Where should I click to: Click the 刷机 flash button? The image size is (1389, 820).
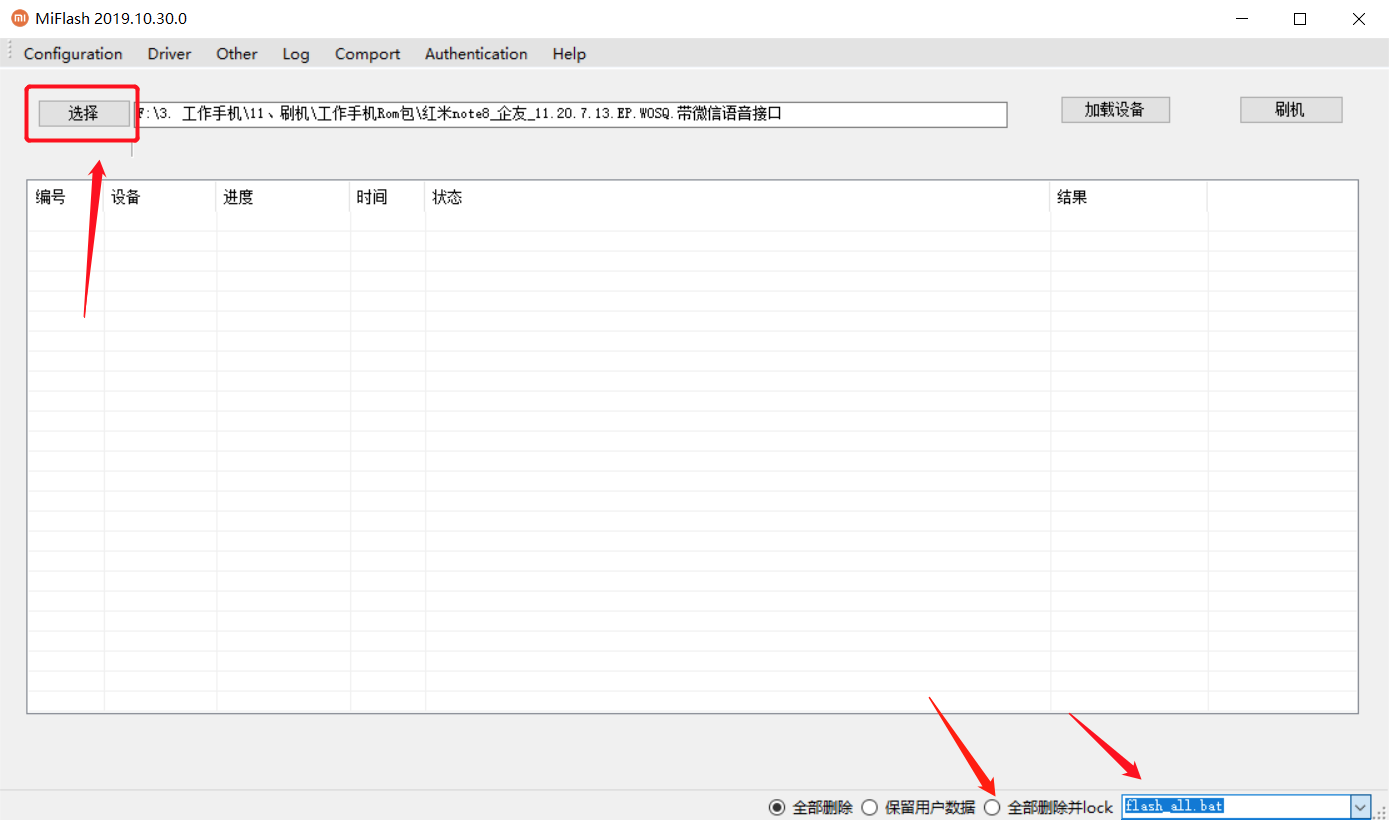click(x=1290, y=110)
